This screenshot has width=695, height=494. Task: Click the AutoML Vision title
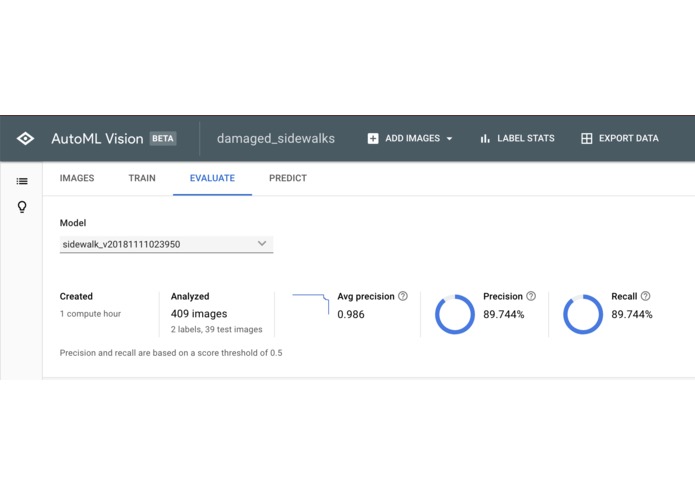click(x=98, y=139)
